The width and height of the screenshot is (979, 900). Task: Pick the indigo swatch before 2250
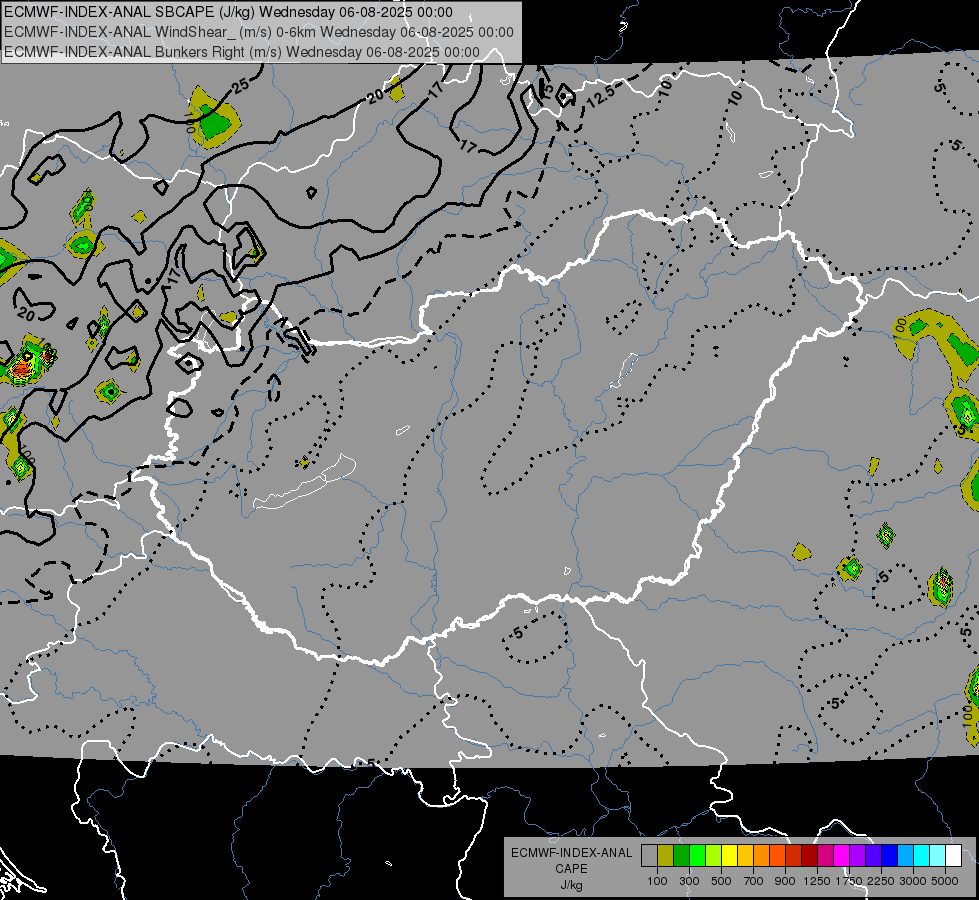pos(873,856)
